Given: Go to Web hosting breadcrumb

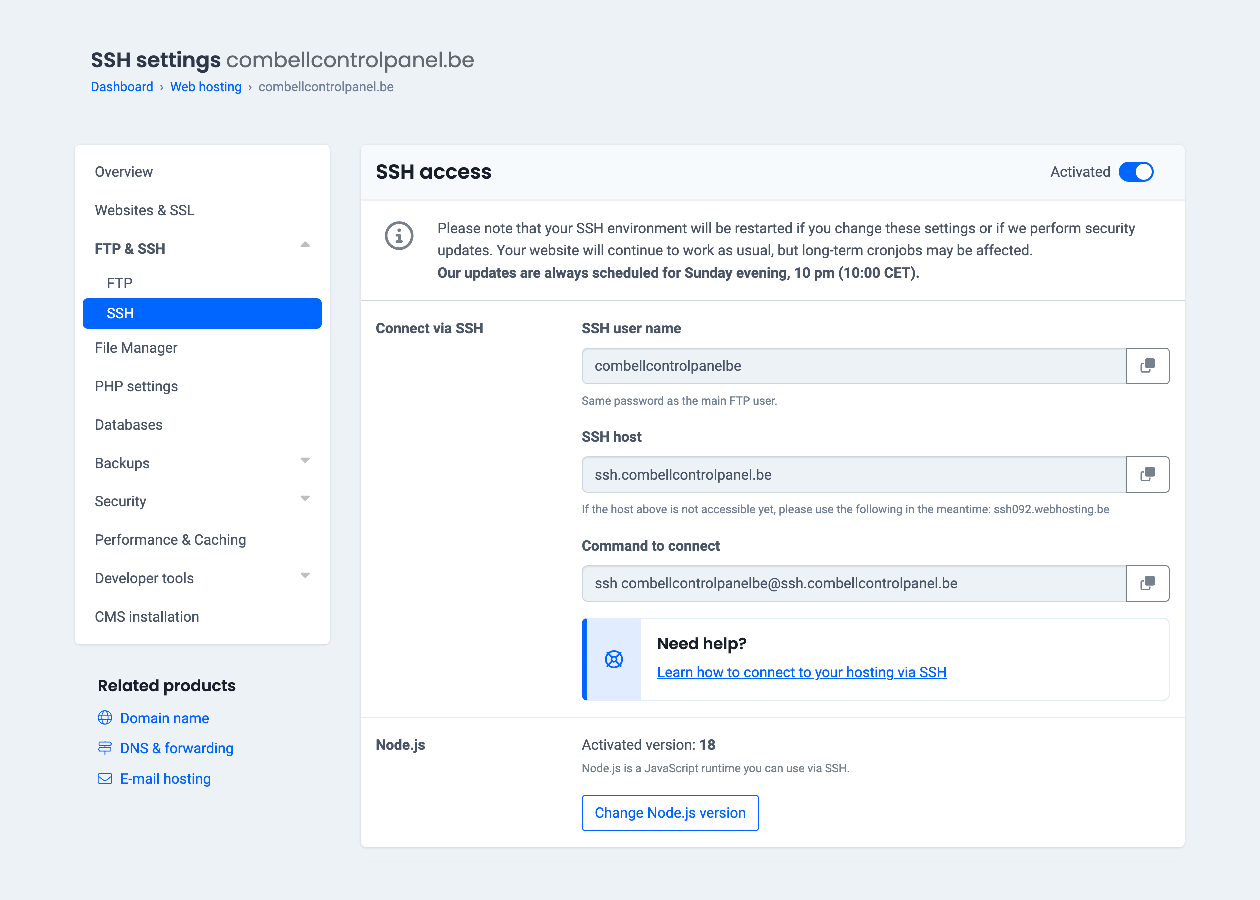Looking at the screenshot, I should [x=206, y=87].
